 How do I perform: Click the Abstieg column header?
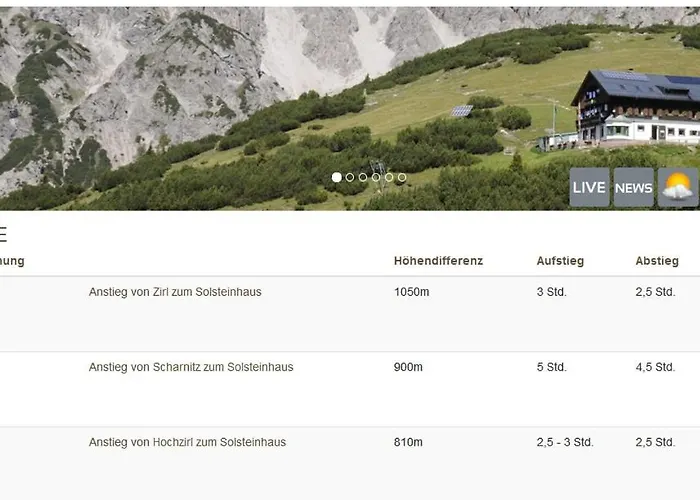pyautogui.click(x=657, y=261)
